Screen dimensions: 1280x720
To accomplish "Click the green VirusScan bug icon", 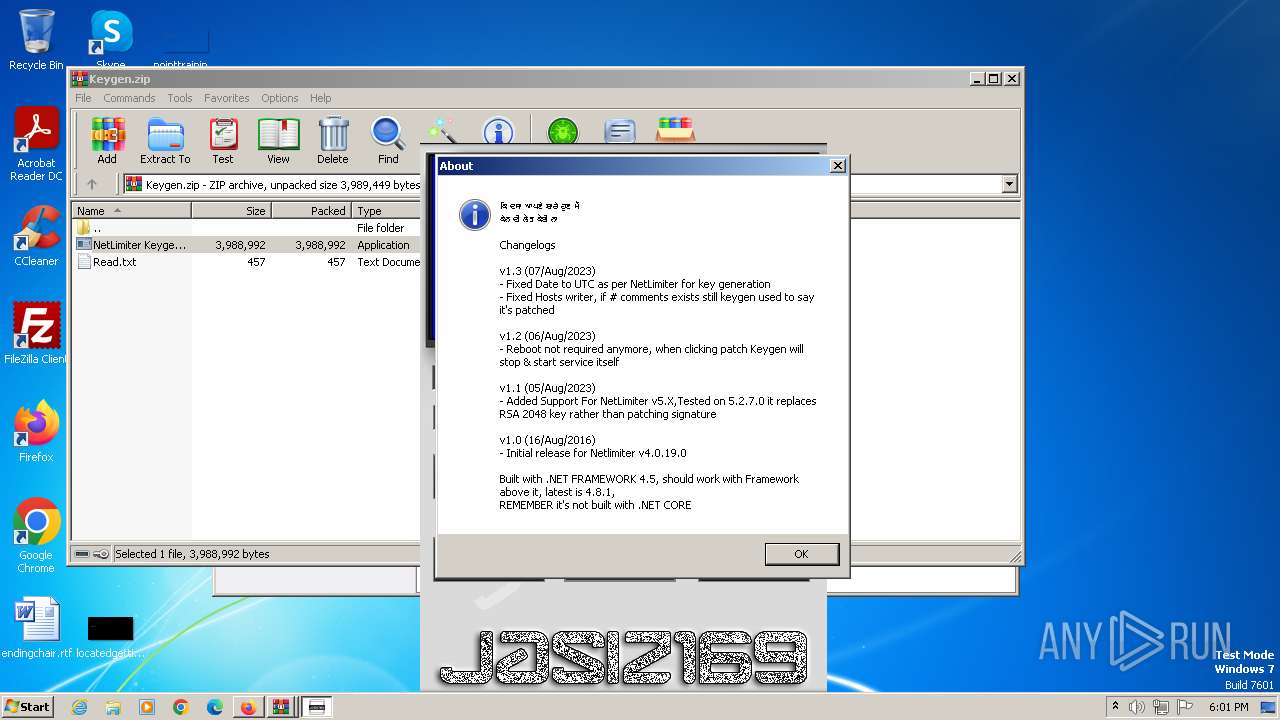I will coord(563,131).
